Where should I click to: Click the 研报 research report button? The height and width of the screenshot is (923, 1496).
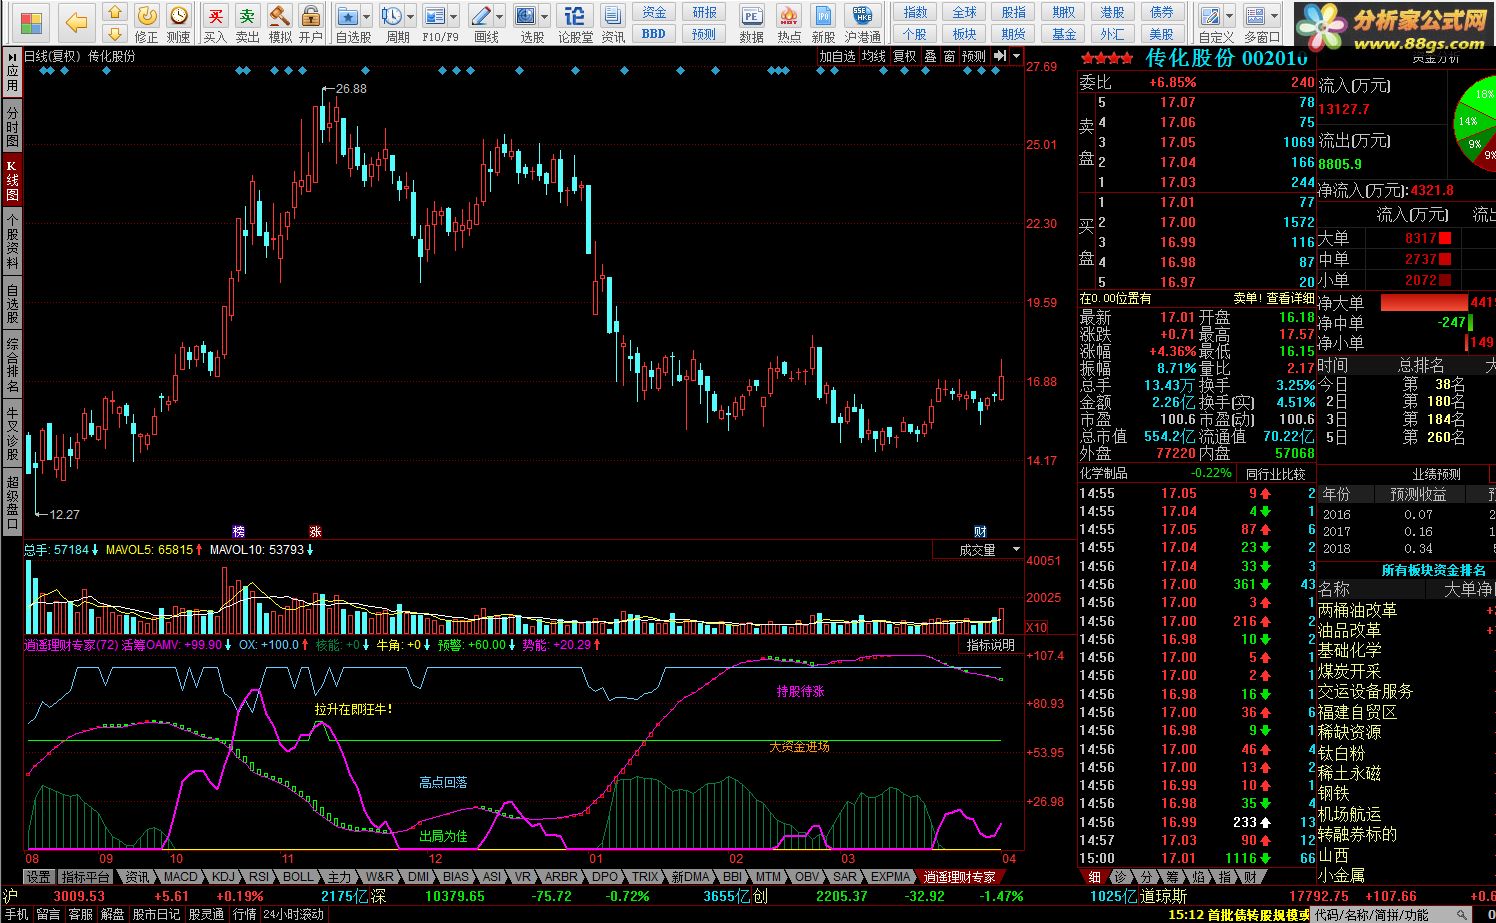point(704,12)
